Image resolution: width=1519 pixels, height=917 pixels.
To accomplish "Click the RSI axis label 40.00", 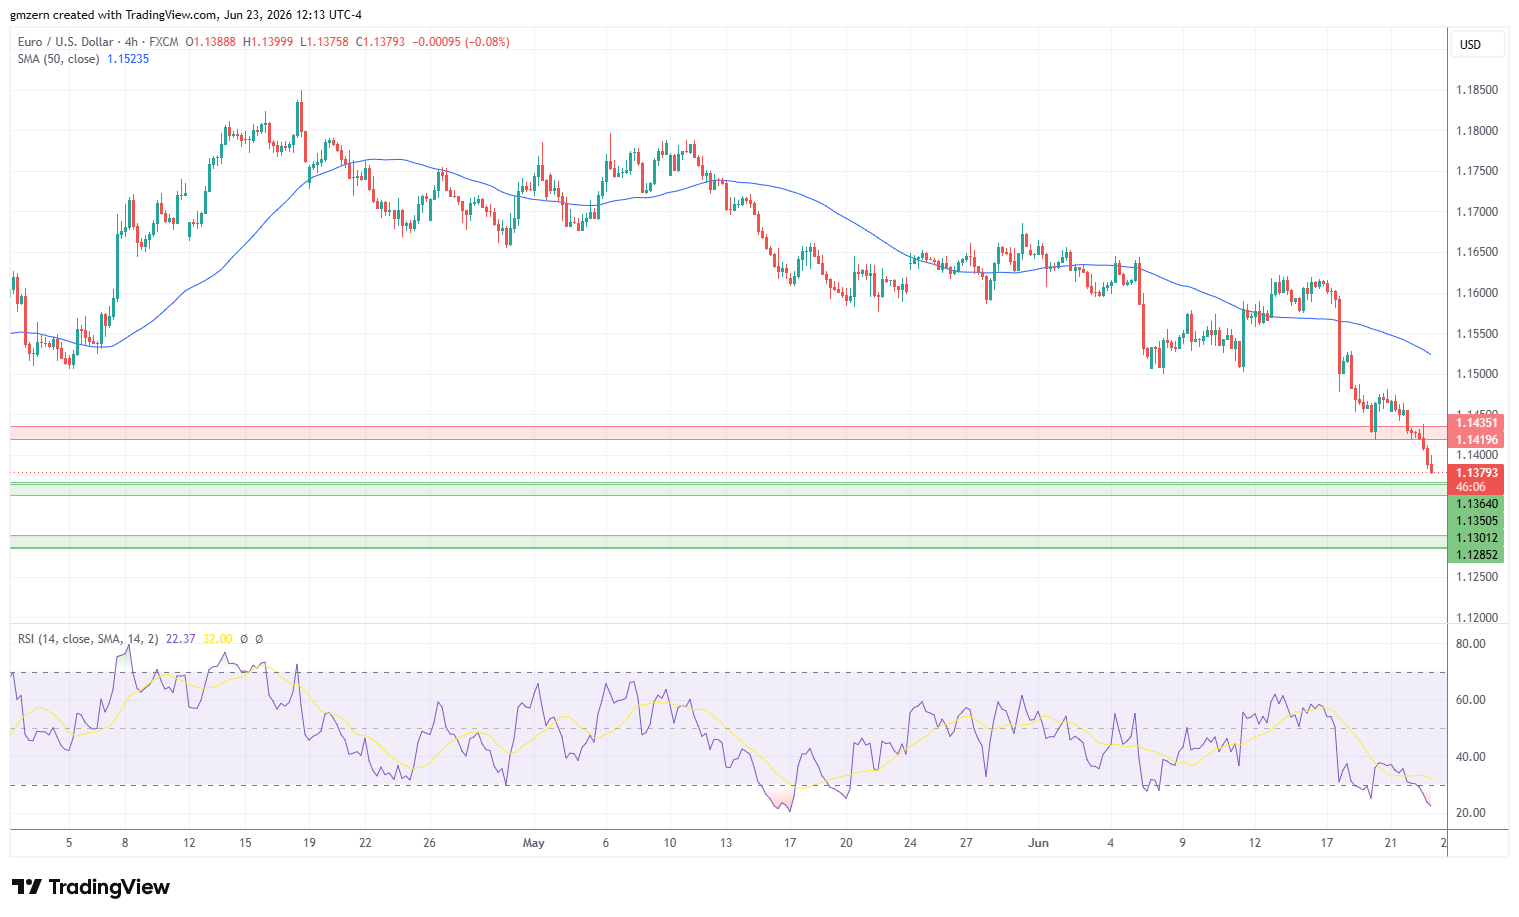I will (x=1471, y=757).
